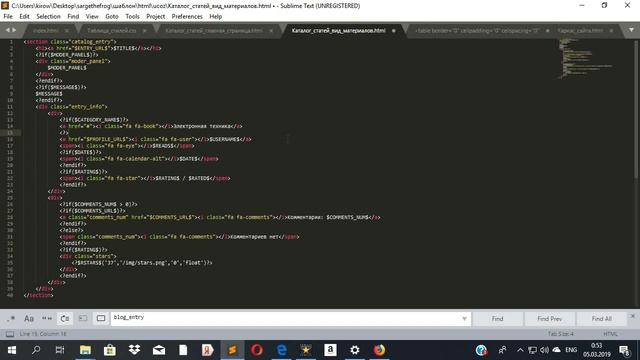Image resolution: width=640 pixels, height=360 pixels.
Task: Open the Goto menu
Action: point(112,16)
